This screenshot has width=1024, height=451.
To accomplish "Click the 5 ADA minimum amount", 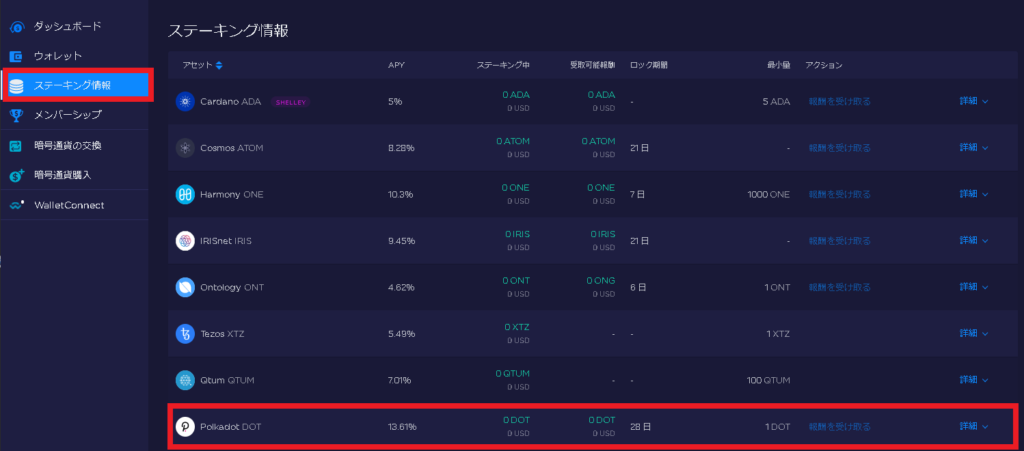I will (776, 102).
